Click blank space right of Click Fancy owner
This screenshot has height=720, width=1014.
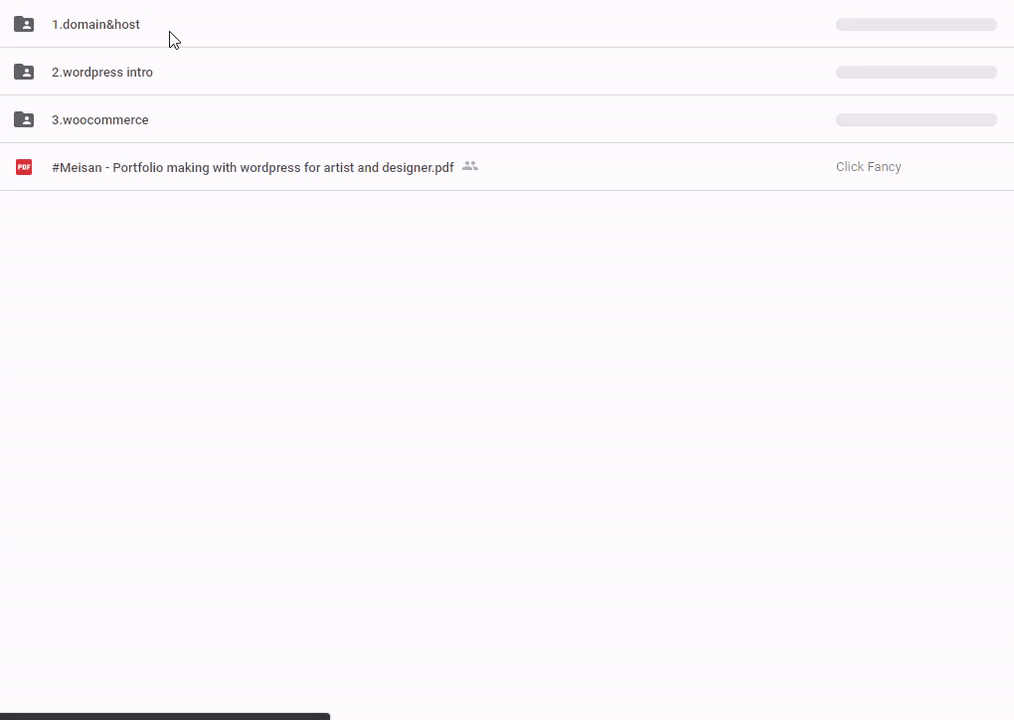(x=960, y=167)
